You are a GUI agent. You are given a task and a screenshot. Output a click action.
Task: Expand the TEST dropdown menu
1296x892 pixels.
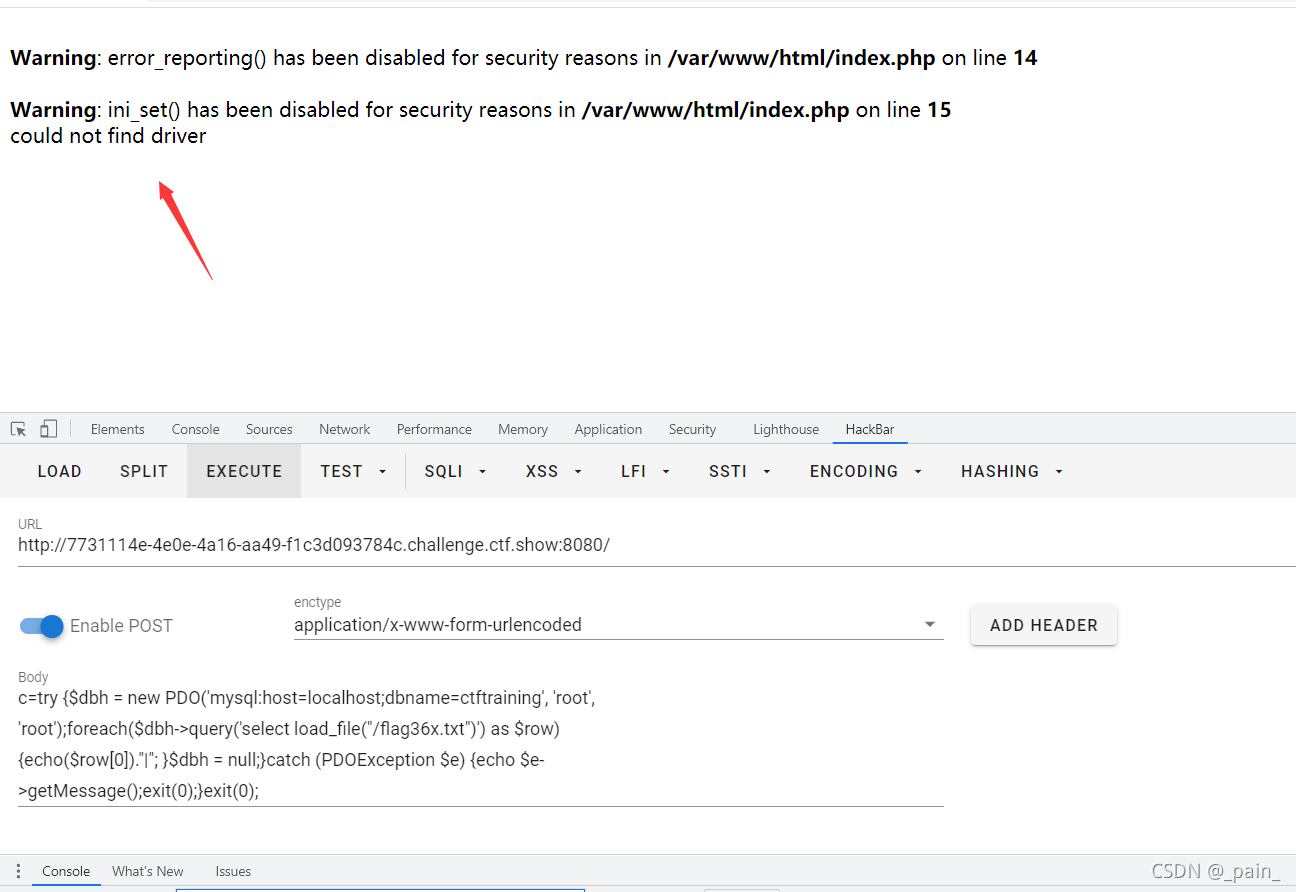click(x=353, y=471)
